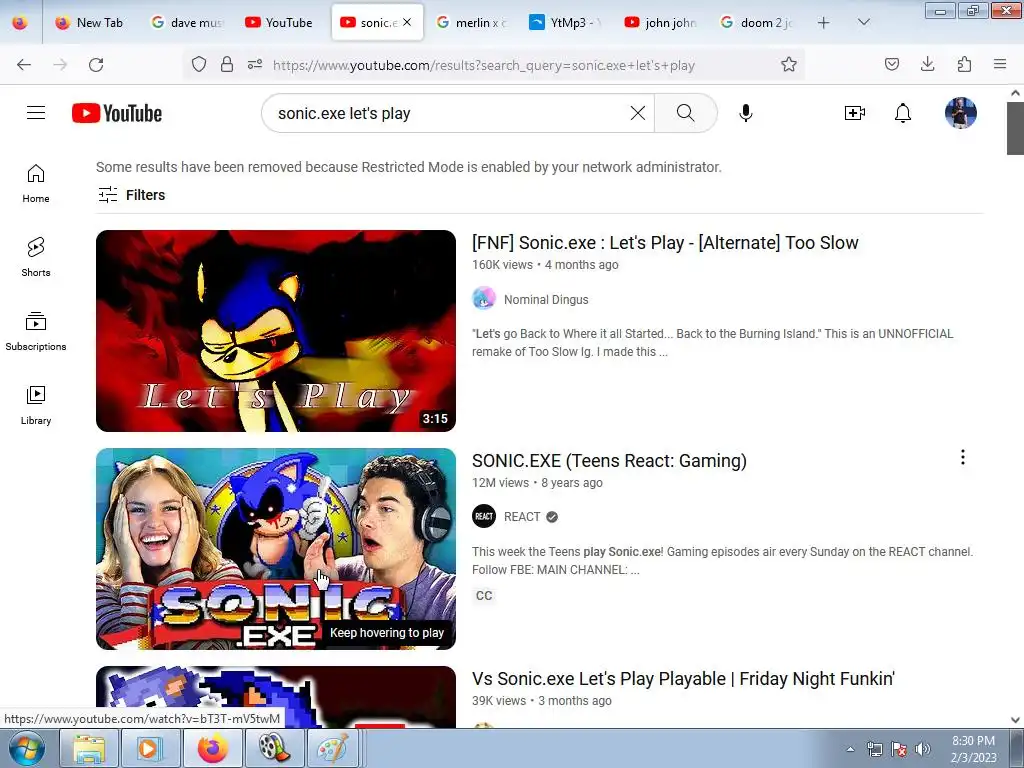Image resolution: width=1024 pixels, height=768 pixels.
Task: Click the CC badge
Action: (484, 596)
